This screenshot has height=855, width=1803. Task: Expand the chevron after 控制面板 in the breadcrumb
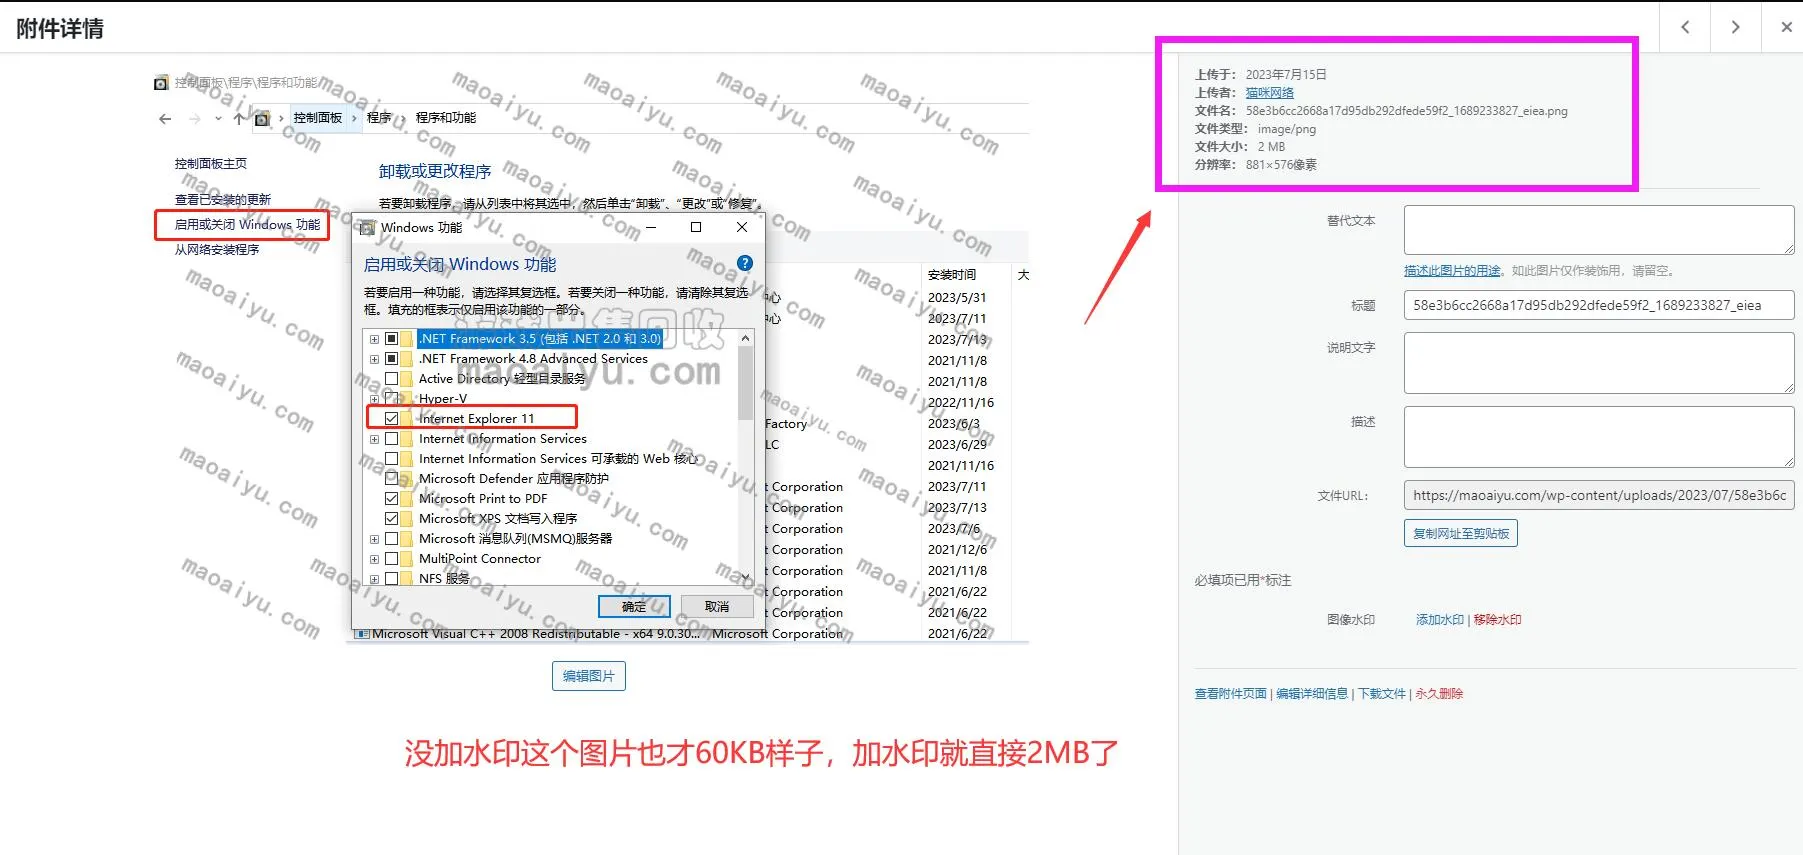(354, 118)
